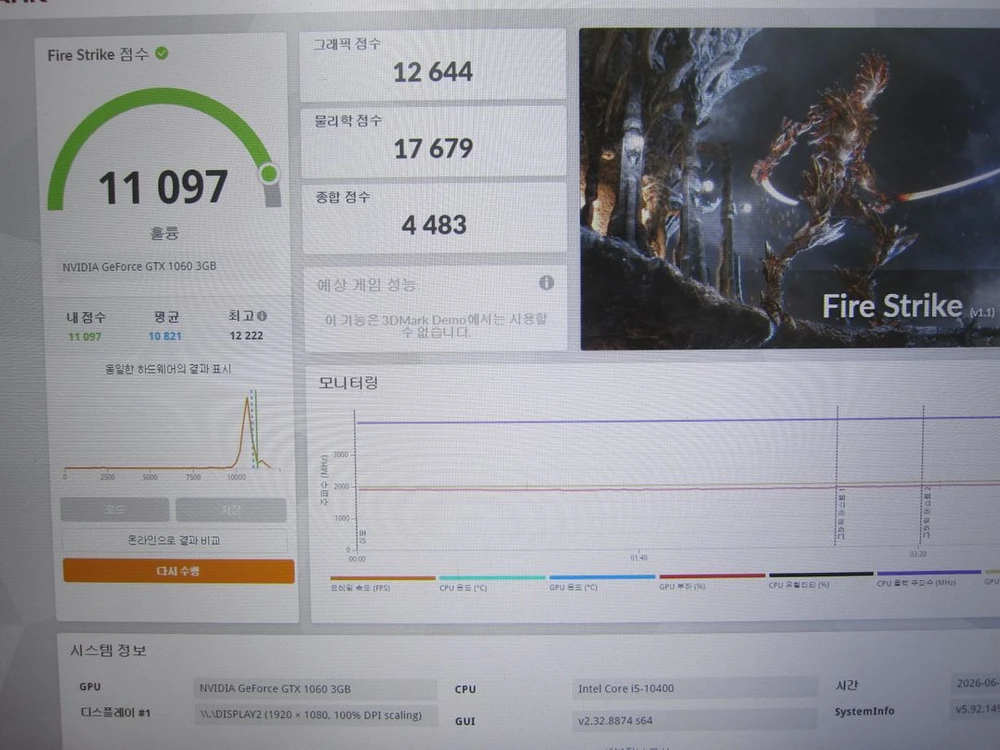Click the greyed 저장 button

231,510
